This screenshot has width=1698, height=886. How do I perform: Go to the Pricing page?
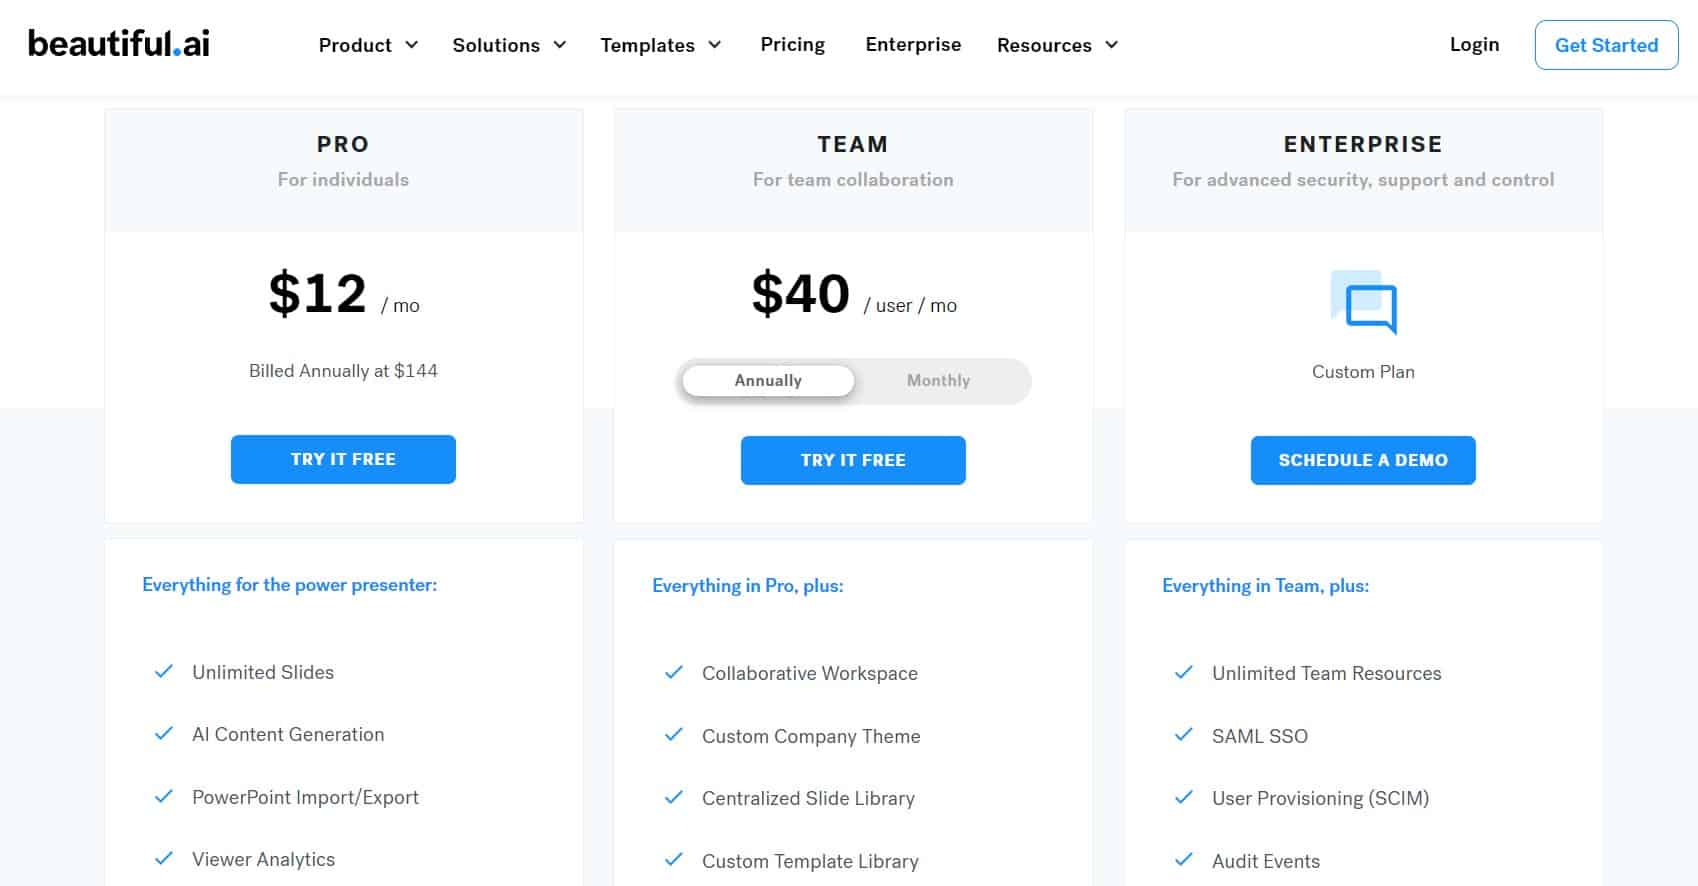[x=792, y=44]
